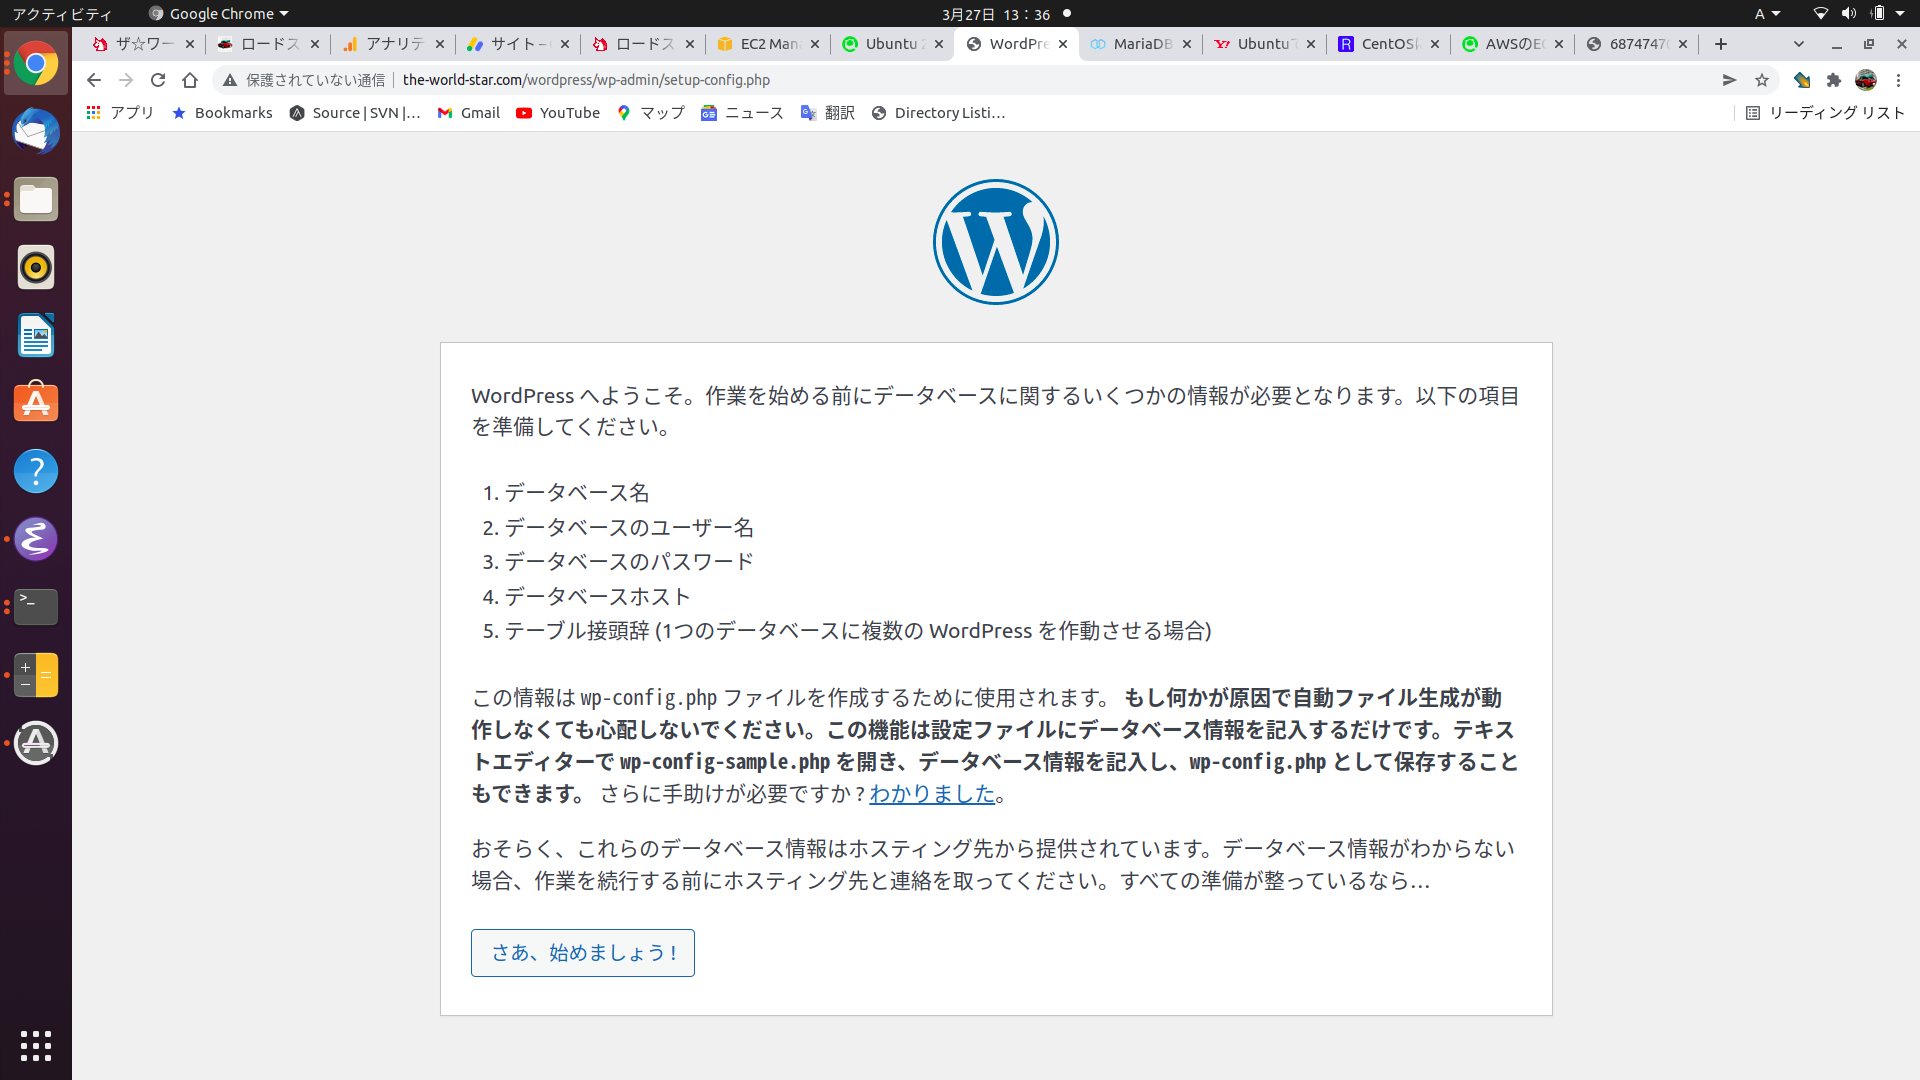Close the active WordPress tab
This screenshot has height=1080, width=1920.
tap(1063, 44)
